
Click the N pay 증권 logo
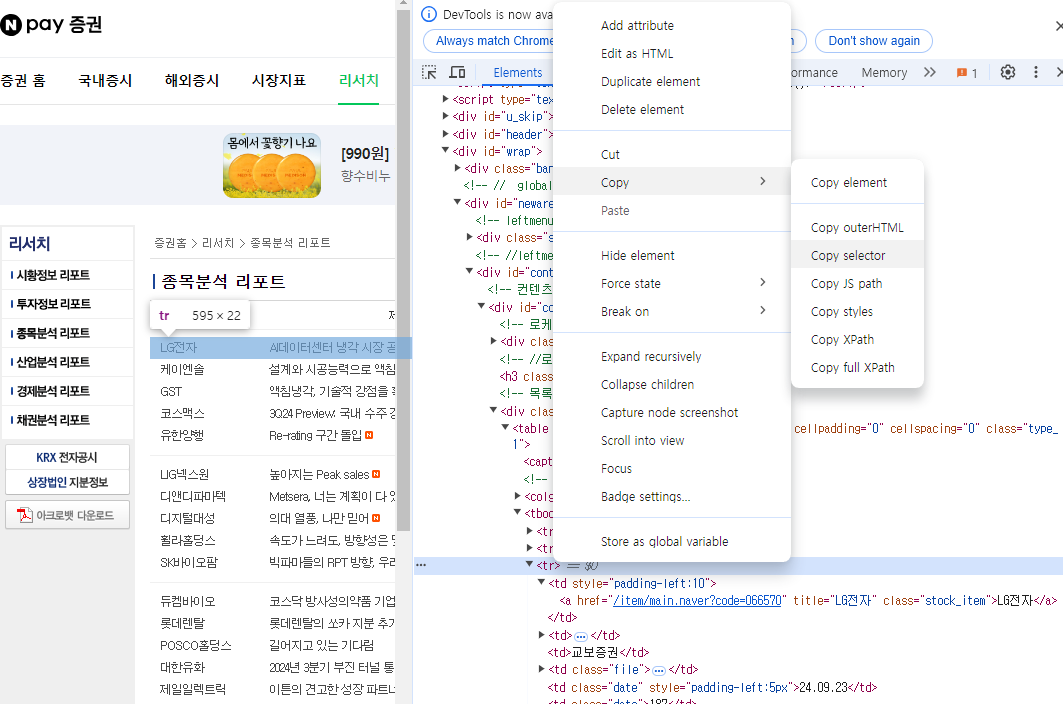pos(51,24)
